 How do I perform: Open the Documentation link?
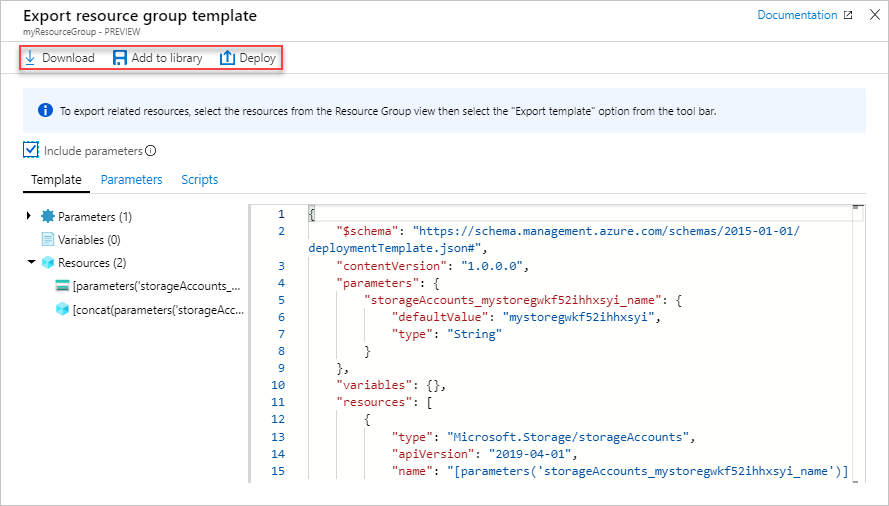tap(797, 15)
